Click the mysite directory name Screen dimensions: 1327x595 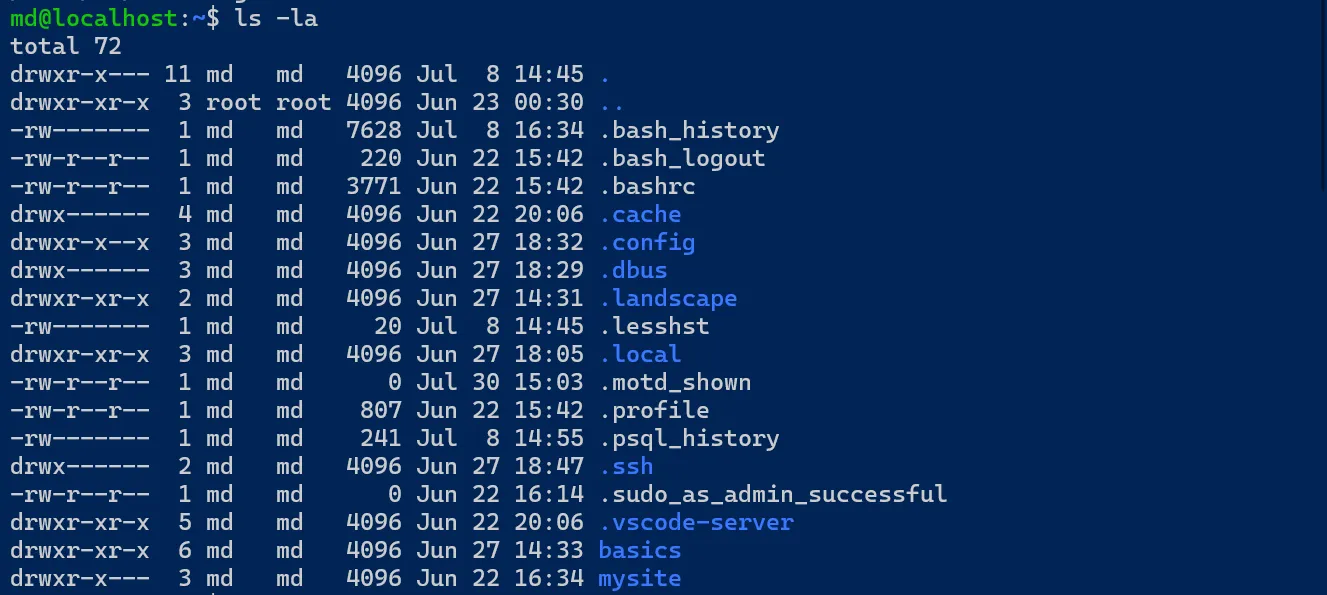tap(639, 579)
